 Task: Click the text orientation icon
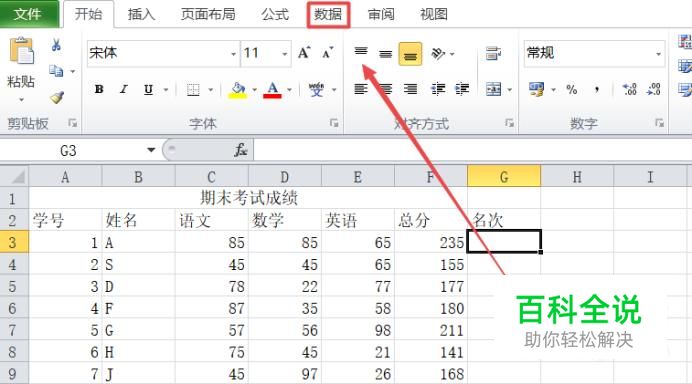coord(437,53)
